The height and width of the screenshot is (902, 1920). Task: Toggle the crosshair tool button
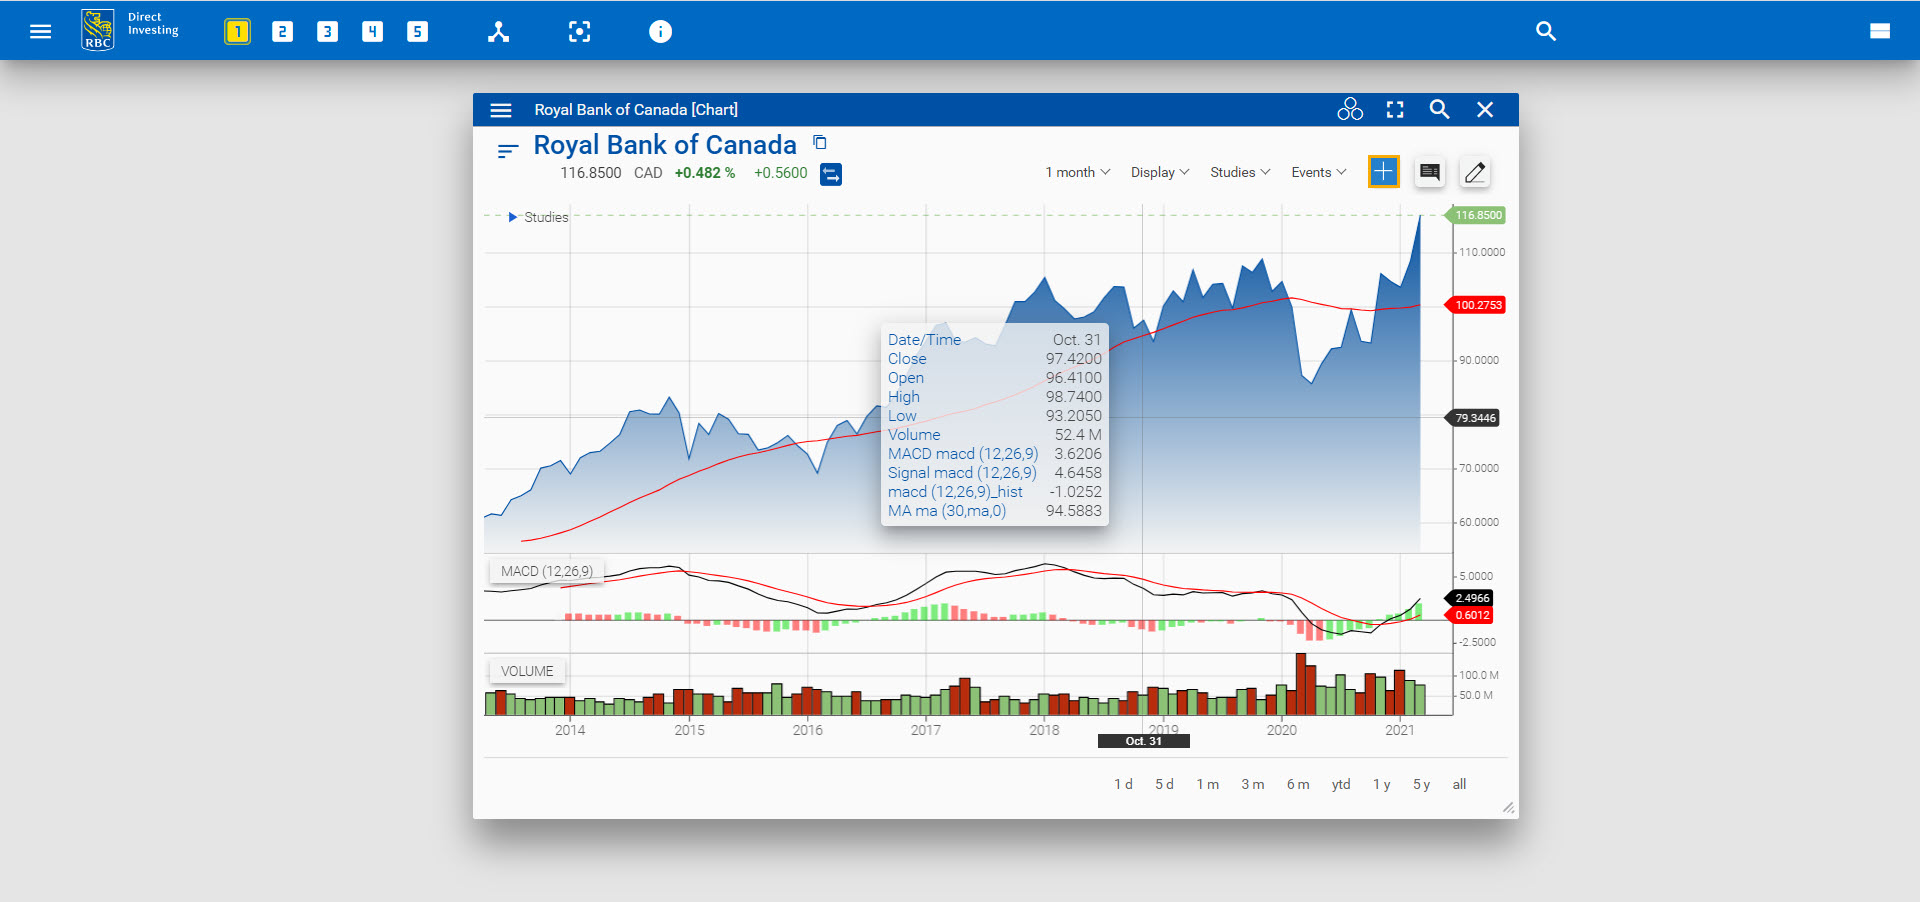(1383, 172)
